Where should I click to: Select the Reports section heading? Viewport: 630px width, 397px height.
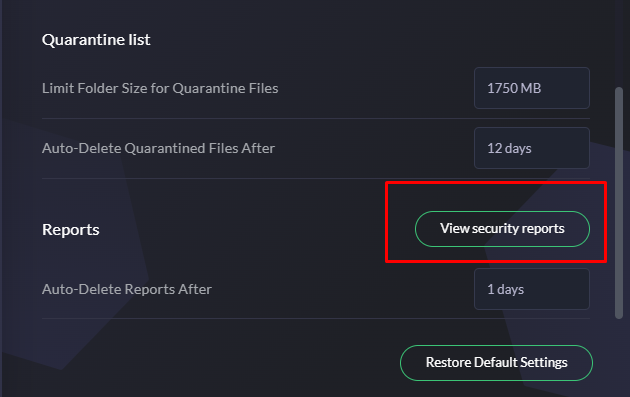click(71, 230)
